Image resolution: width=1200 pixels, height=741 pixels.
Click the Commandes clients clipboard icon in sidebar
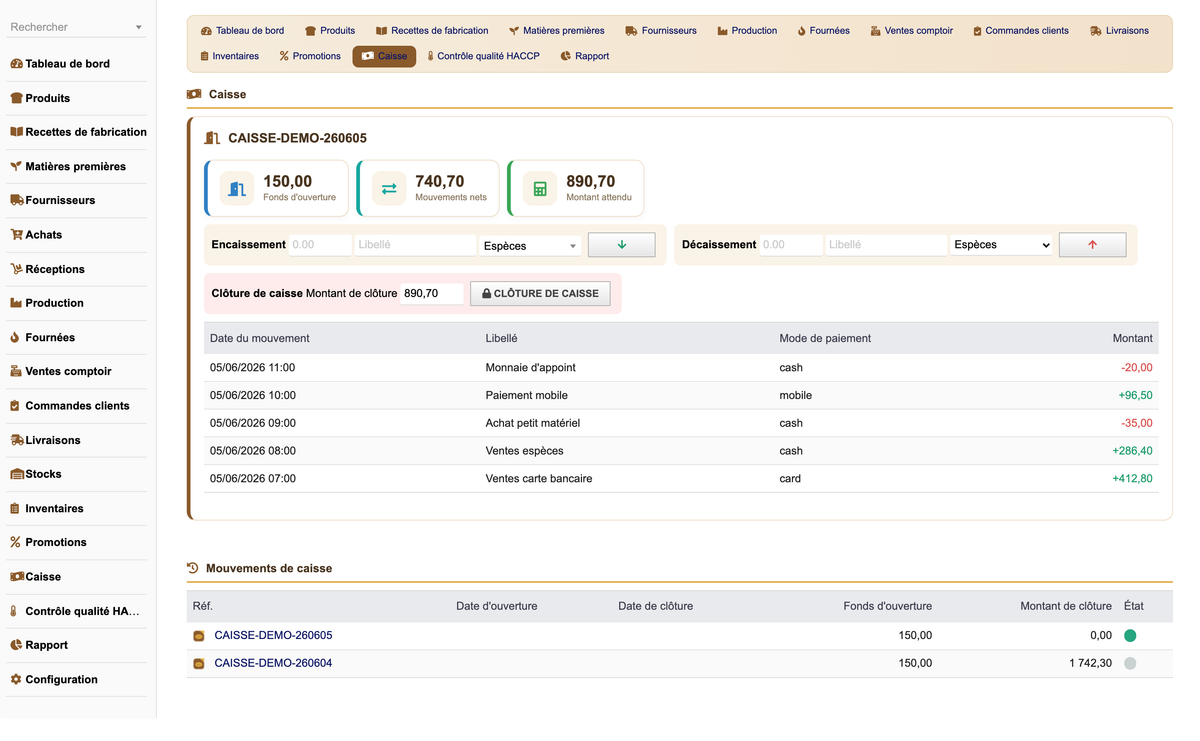(x=16, y=406)
